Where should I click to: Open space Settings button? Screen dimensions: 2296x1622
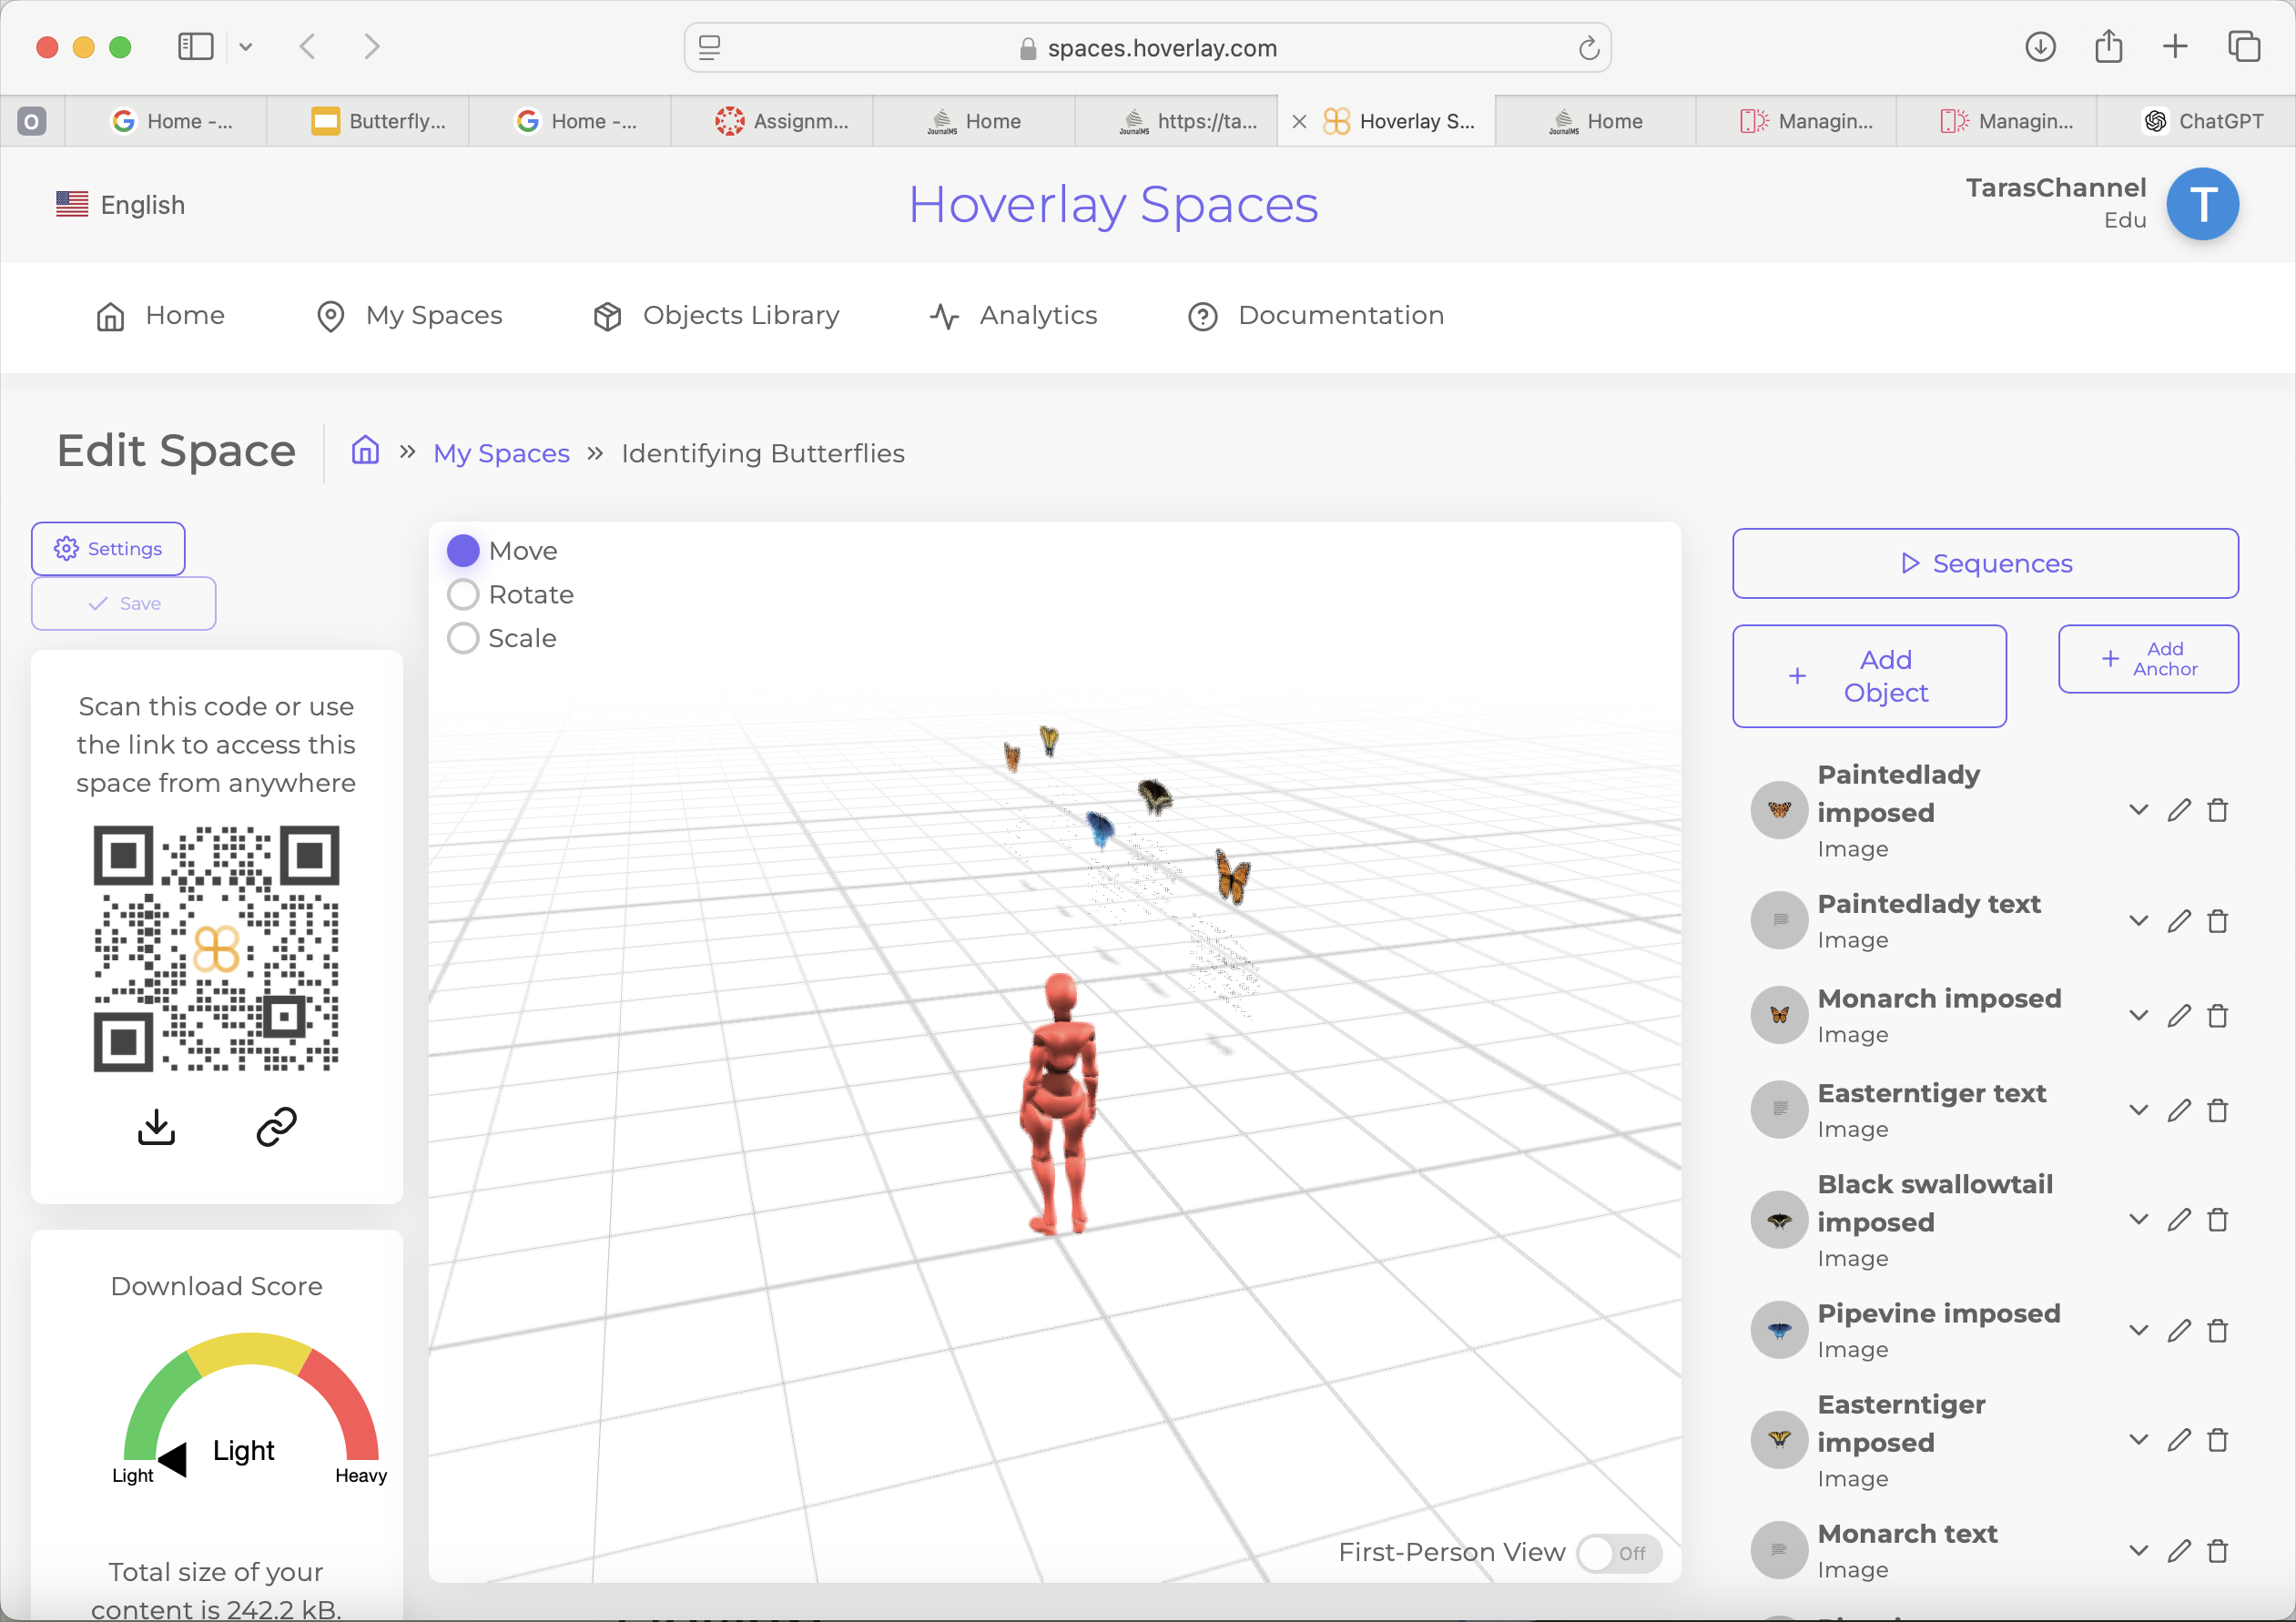point(108,549)
